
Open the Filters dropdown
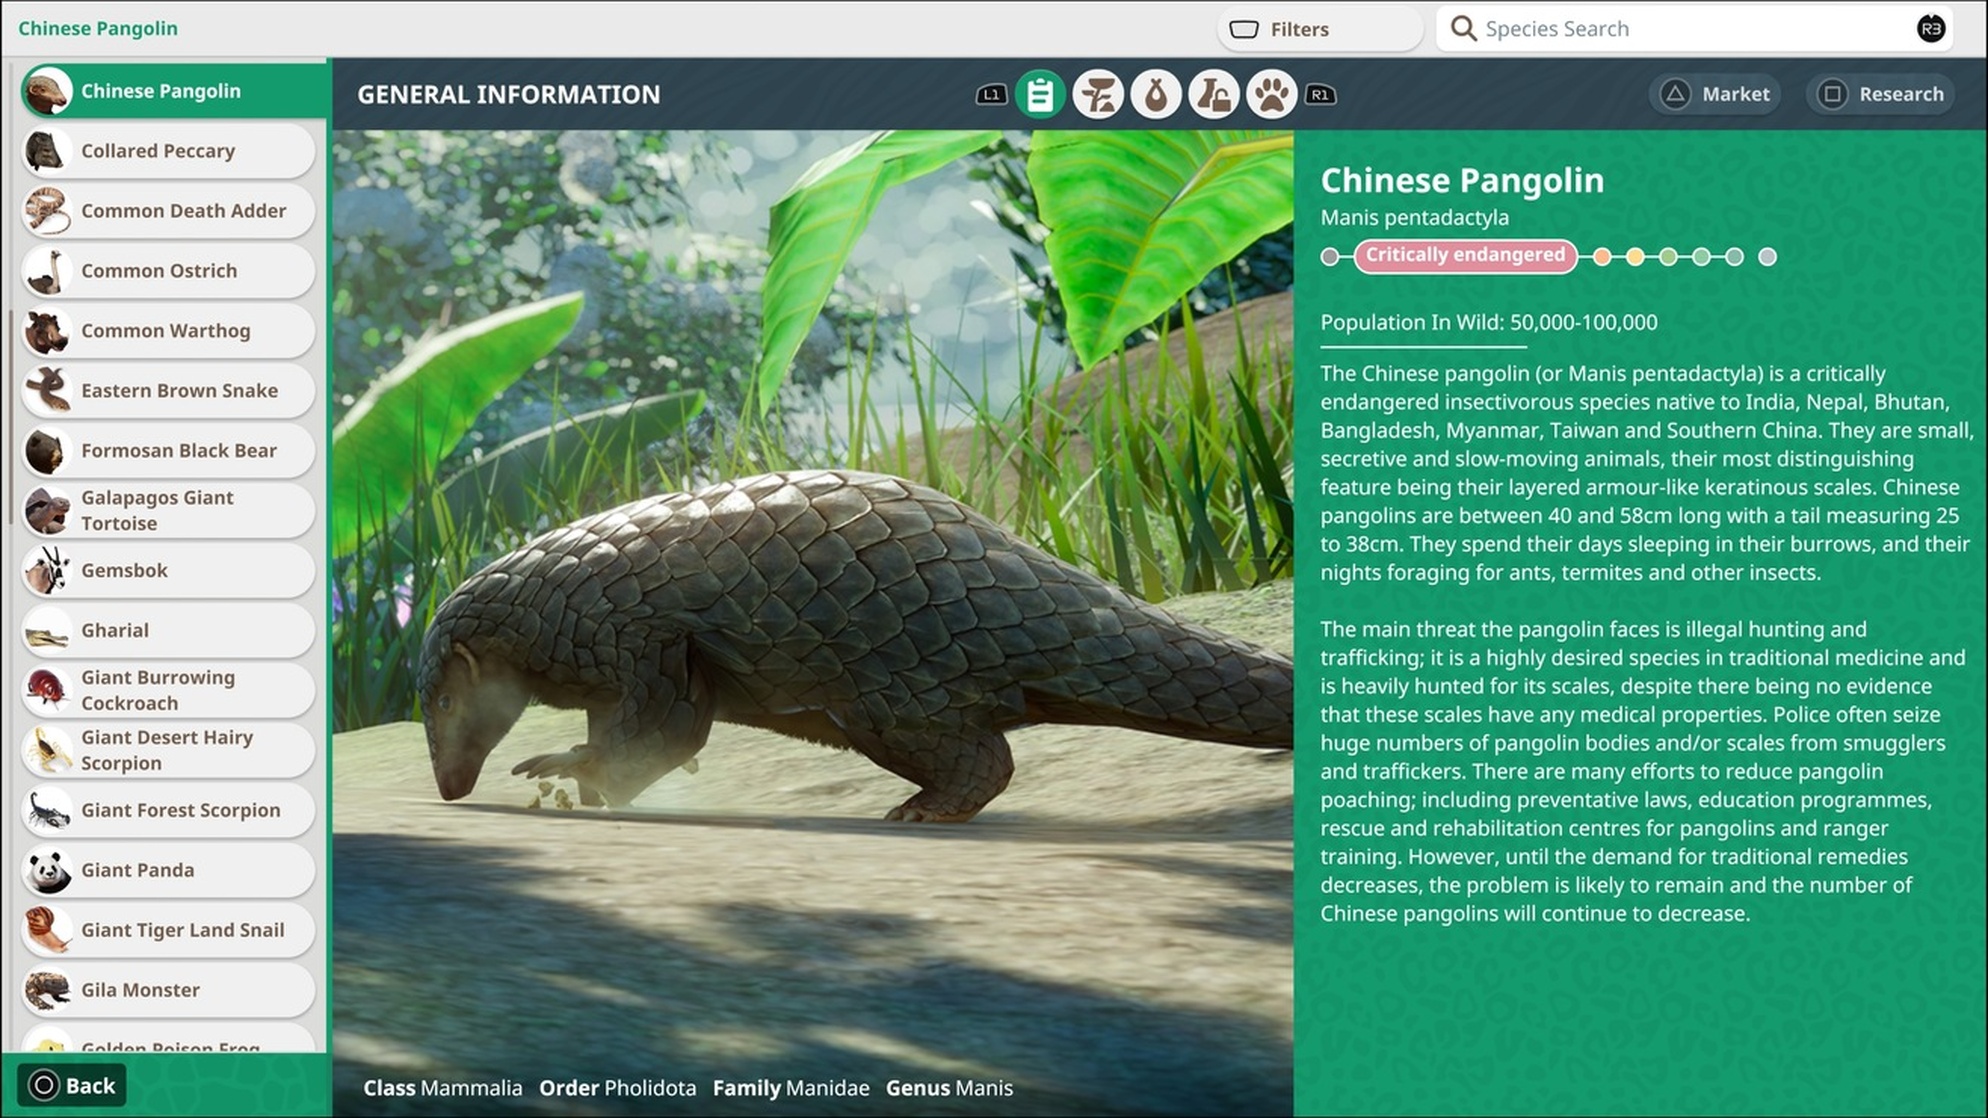click(x=1319, y=29)
